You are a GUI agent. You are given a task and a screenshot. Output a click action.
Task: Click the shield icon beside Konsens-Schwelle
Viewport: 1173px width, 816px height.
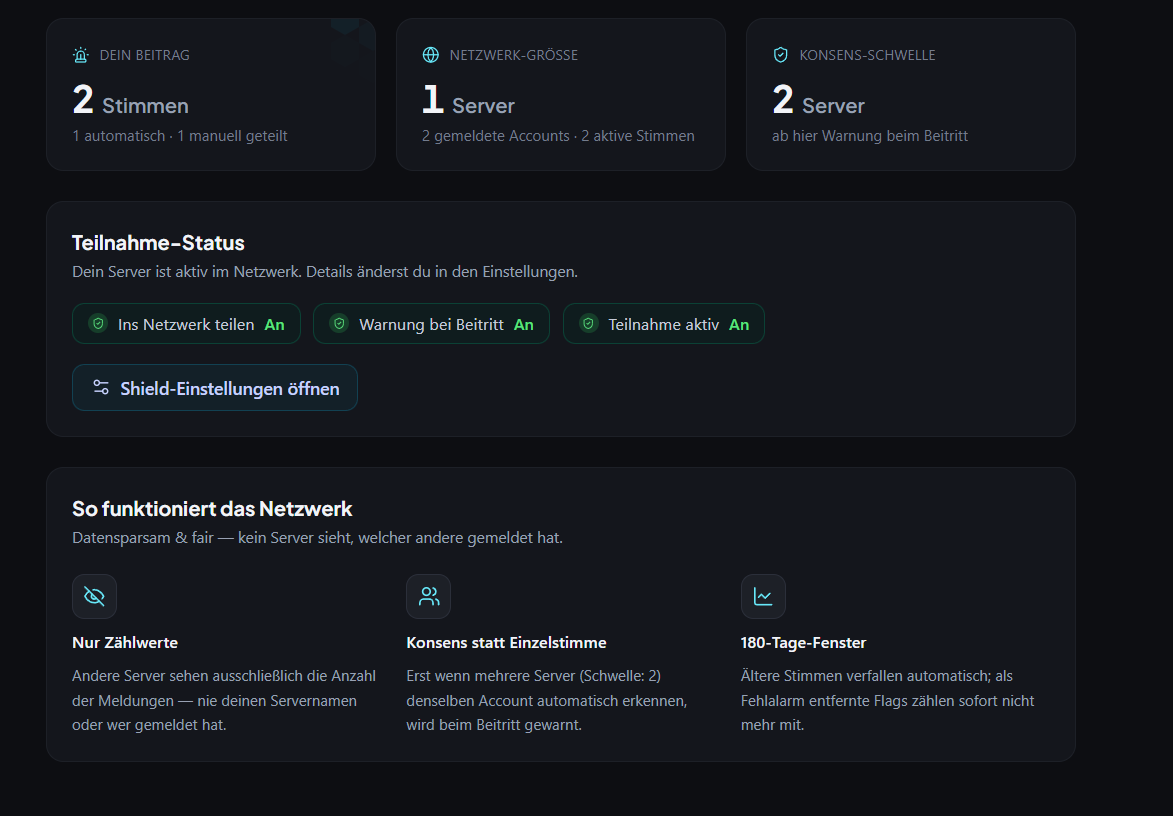[x=780, y=55]
